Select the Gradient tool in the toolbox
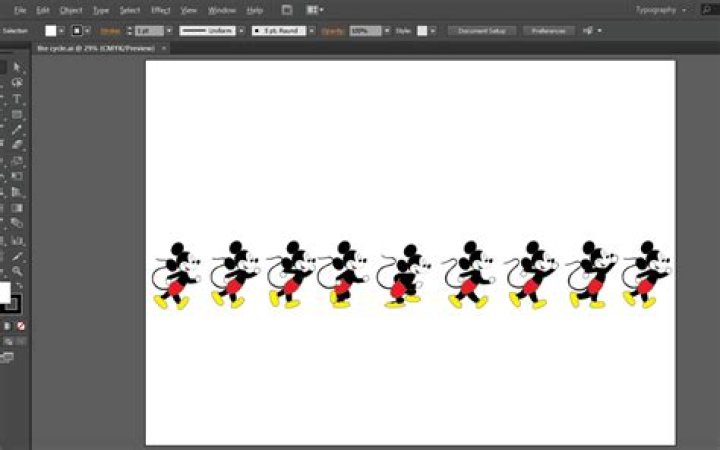Viewport: 720px width, 450px height. pos(17,208)
